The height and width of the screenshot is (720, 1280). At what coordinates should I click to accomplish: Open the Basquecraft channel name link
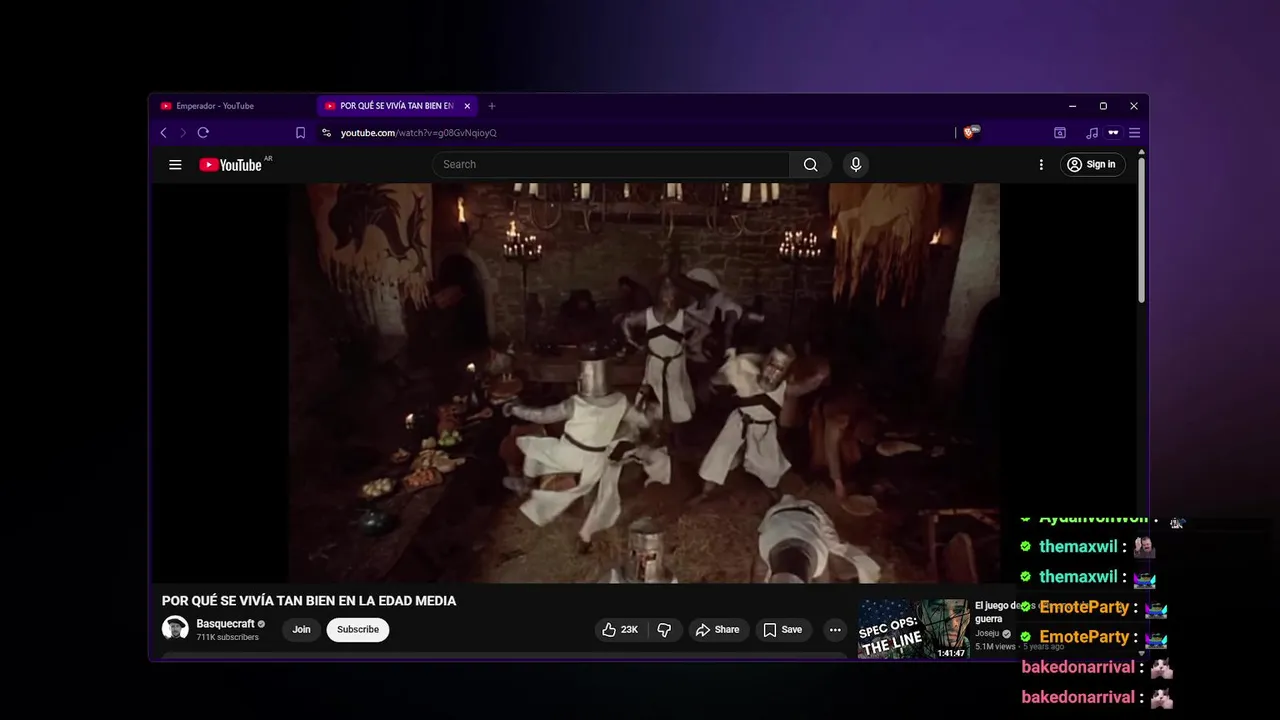point(225,624)
